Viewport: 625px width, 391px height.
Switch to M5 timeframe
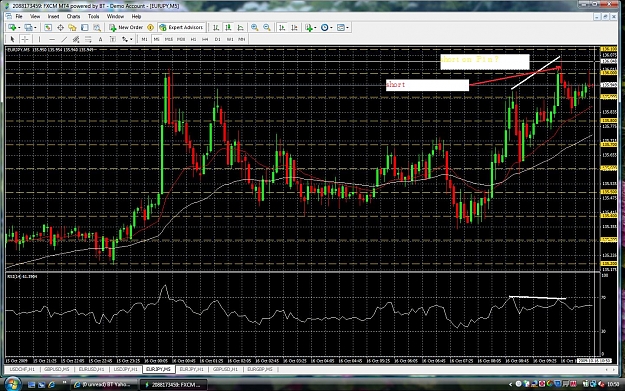click(x=156, y=39)
